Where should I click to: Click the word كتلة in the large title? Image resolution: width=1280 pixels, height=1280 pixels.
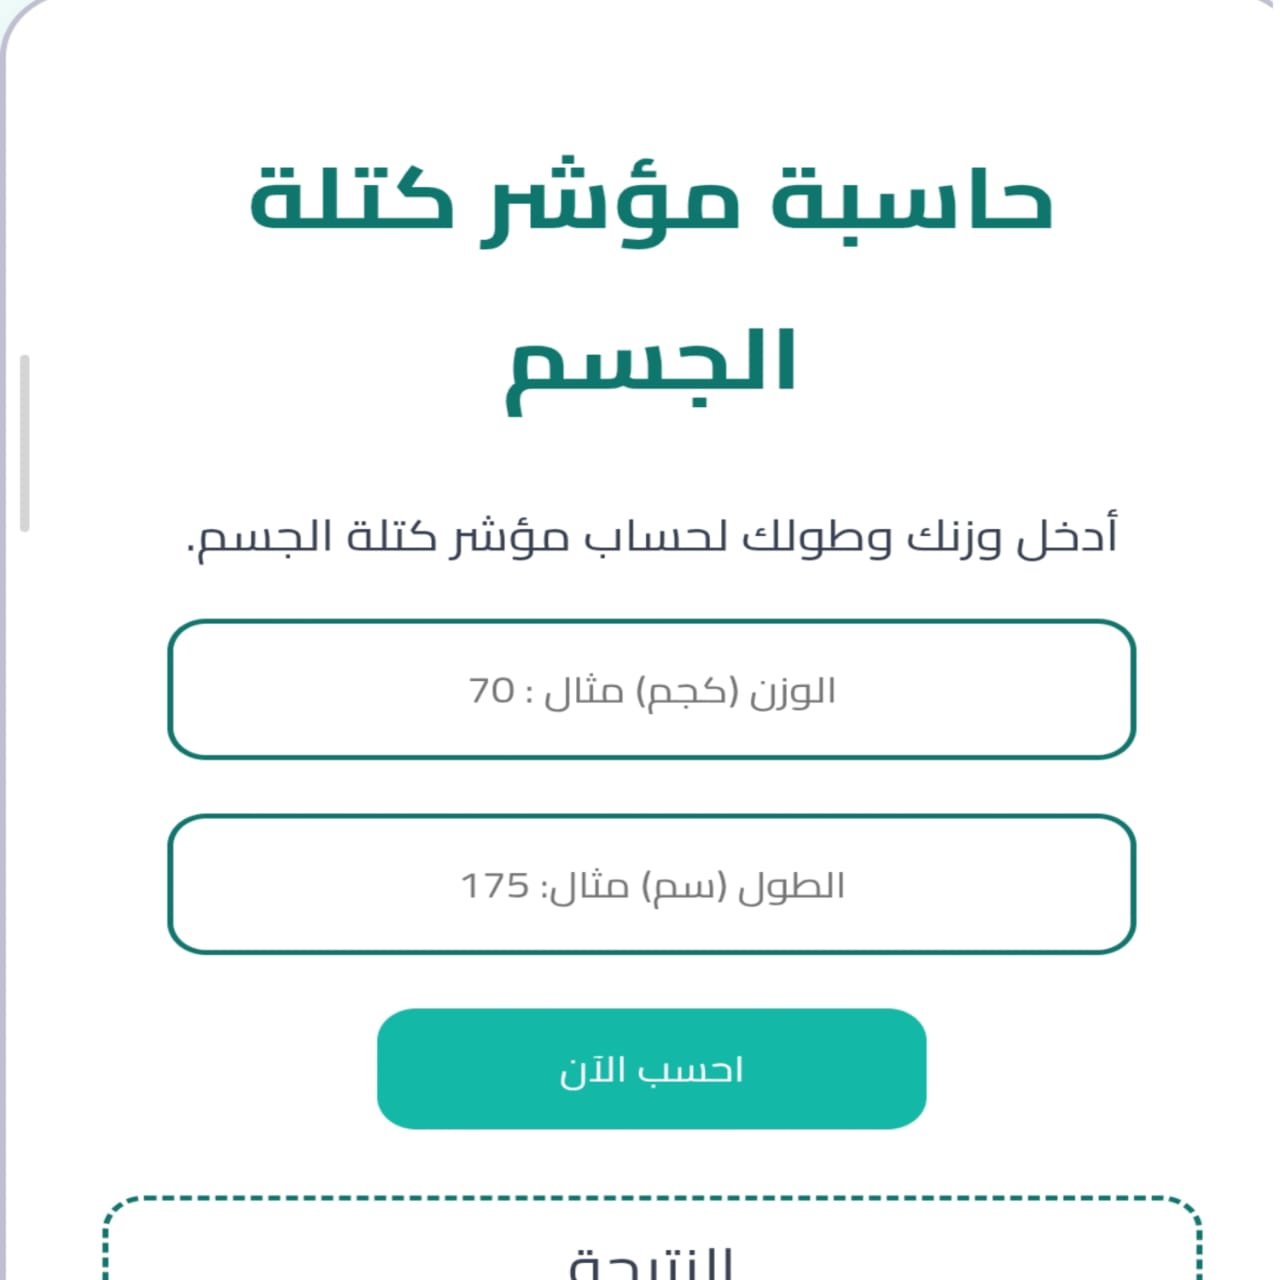pos(351,196)
